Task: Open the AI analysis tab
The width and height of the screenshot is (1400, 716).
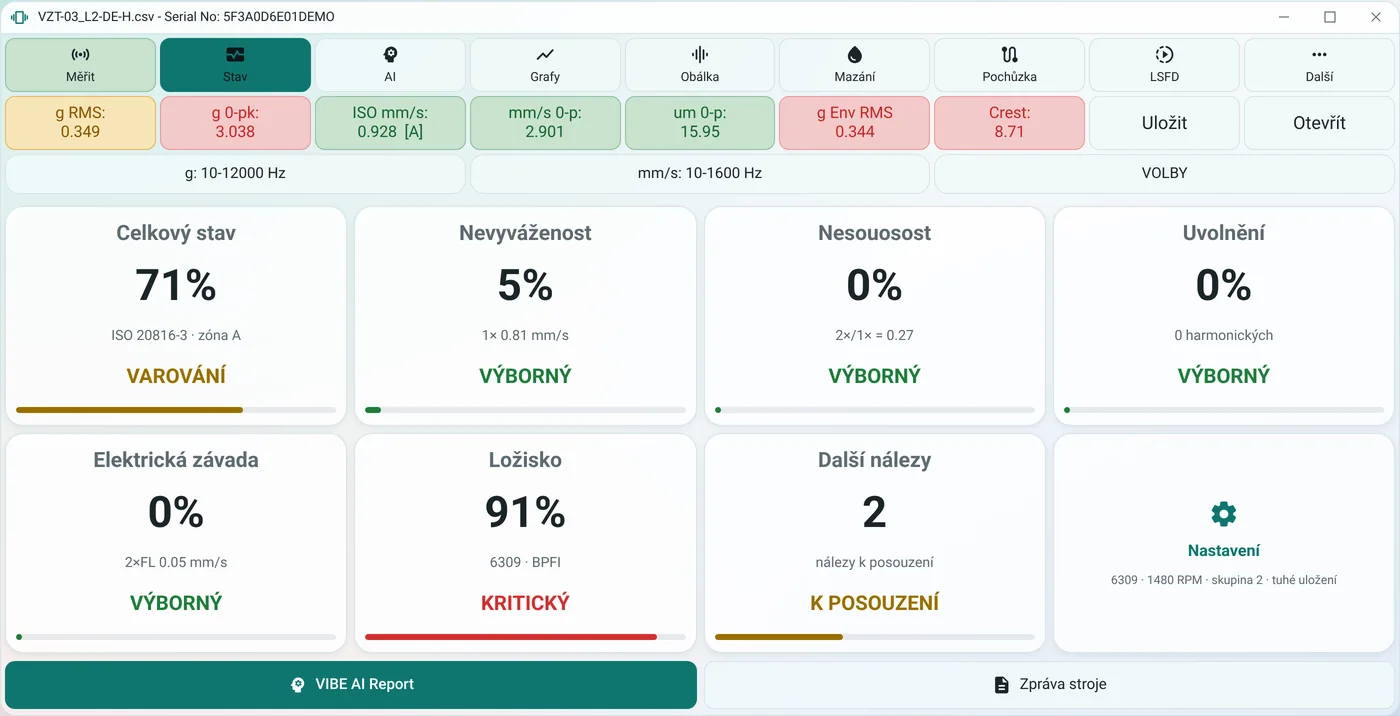Action: [x=390, y=65]
